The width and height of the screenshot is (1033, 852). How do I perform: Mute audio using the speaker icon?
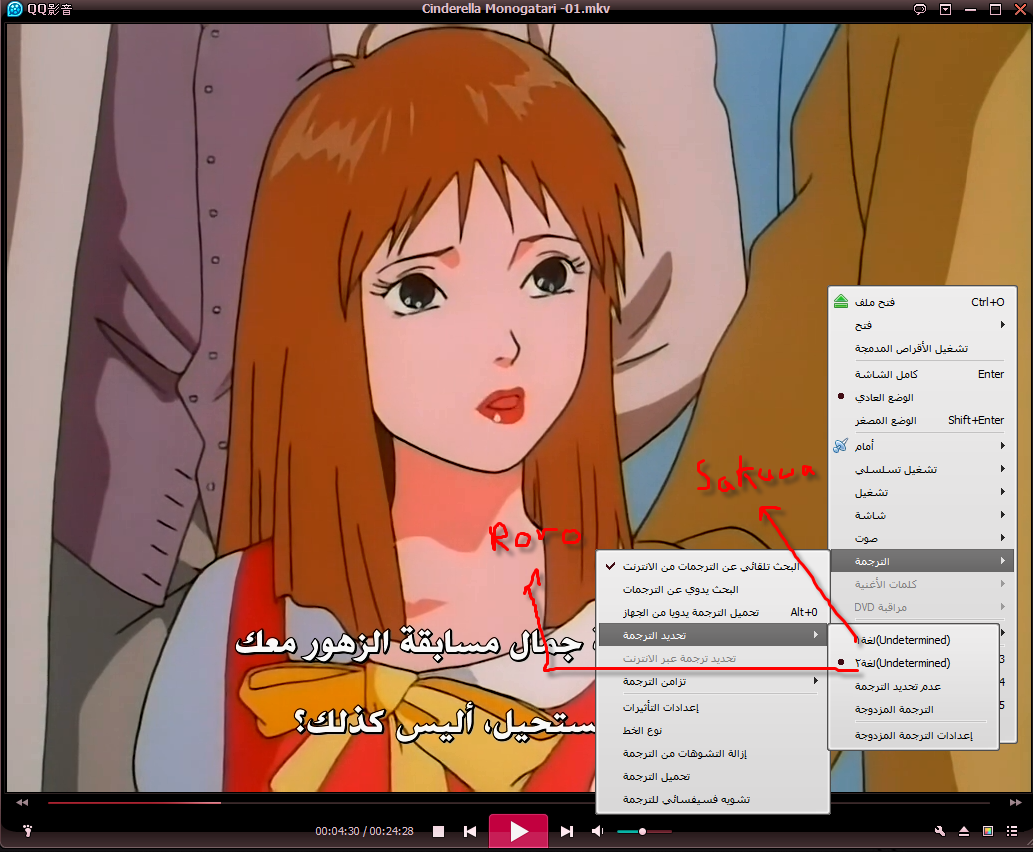[597, 831]
